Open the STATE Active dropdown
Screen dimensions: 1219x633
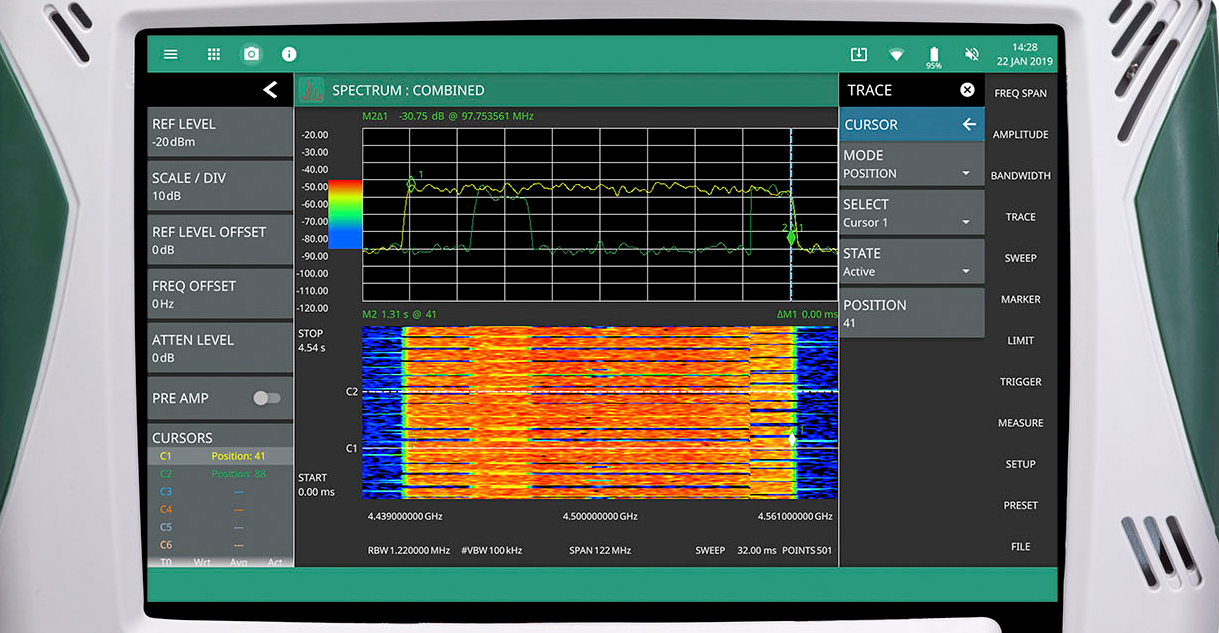pyautogui.click(x=911, y=261)
